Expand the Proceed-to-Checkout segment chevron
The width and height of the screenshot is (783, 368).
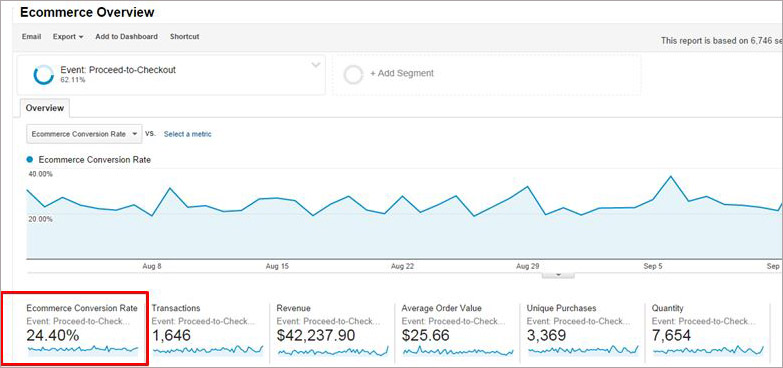[x=316, y=65]
